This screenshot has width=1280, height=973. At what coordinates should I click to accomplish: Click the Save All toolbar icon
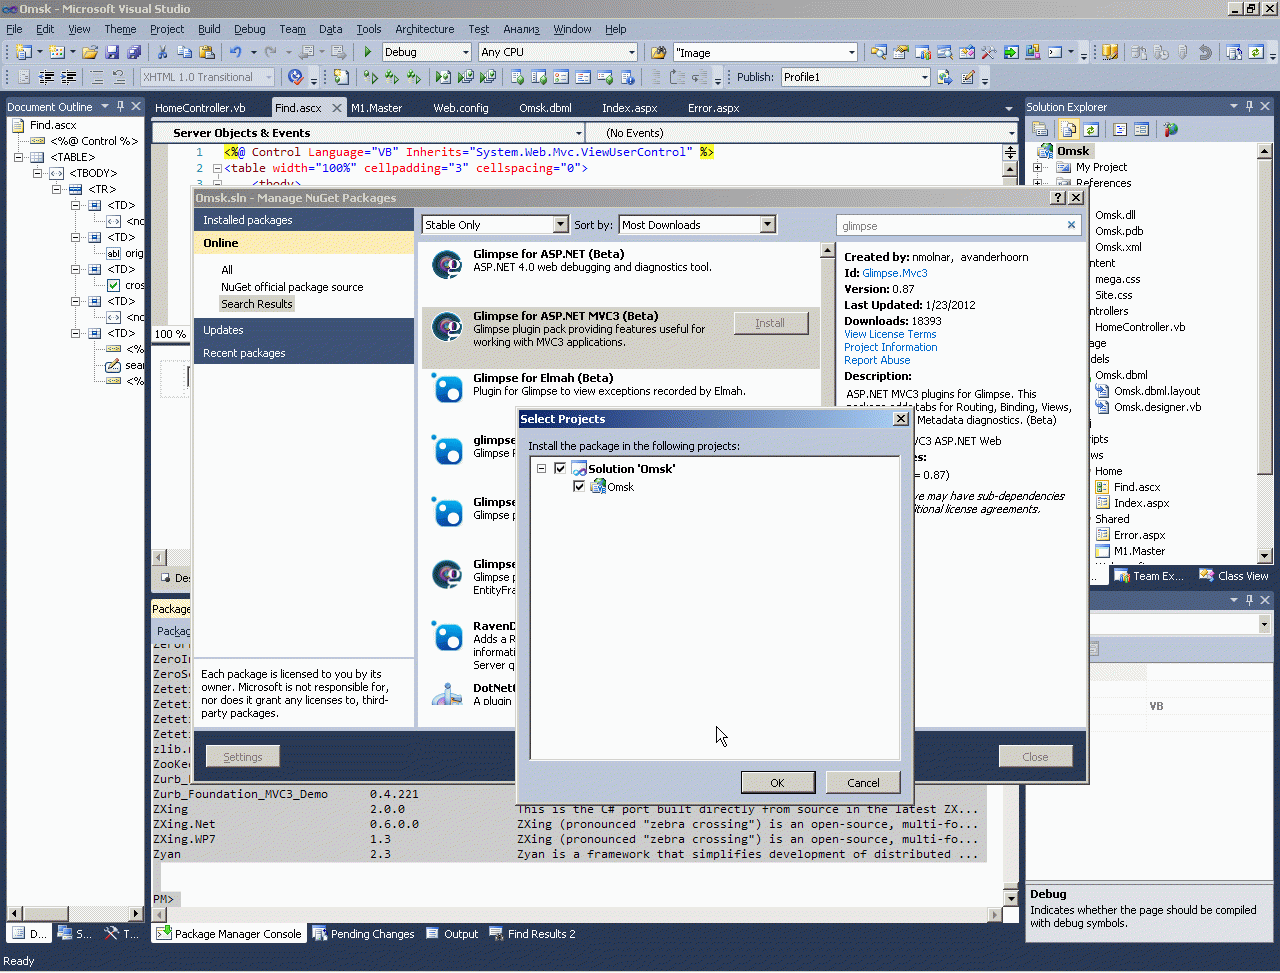coord(134,52)
